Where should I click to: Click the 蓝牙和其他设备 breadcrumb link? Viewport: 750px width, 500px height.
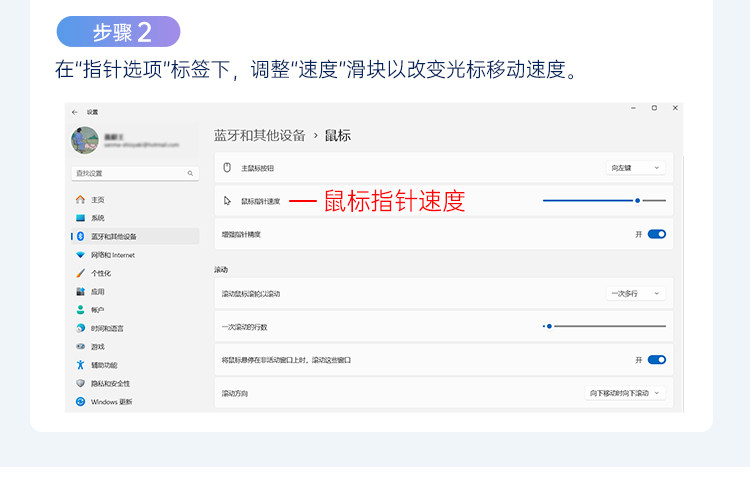[260, 135]
